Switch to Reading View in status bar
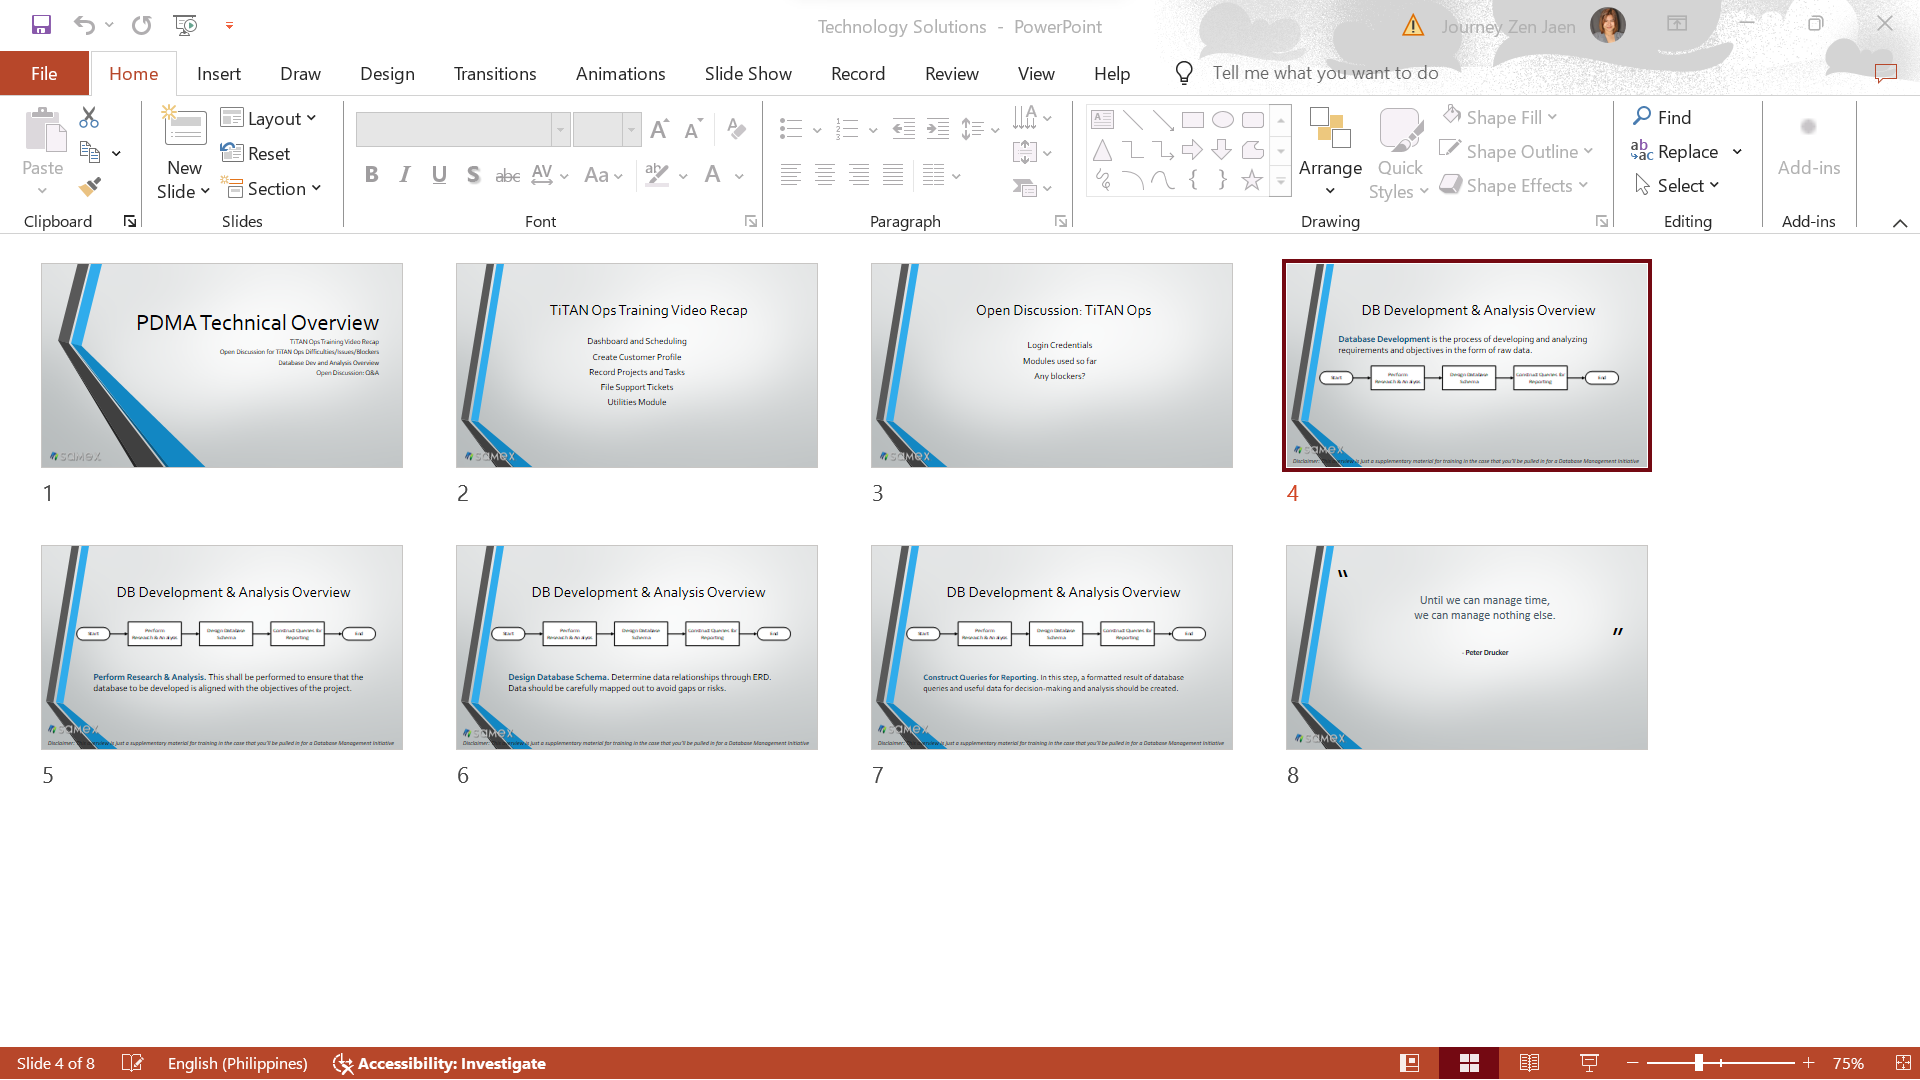This screenshot has height=1080, width=1920. [x=1529, y=1063]
